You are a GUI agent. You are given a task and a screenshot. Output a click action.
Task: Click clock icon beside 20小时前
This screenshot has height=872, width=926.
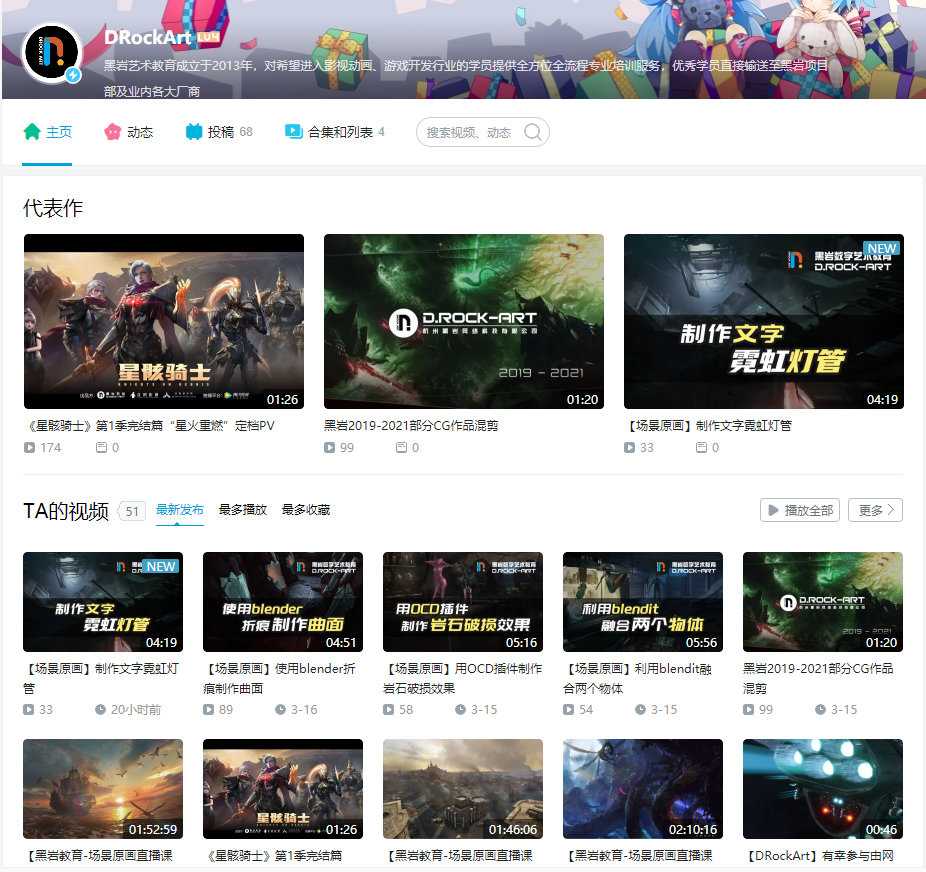coord(100,710)
